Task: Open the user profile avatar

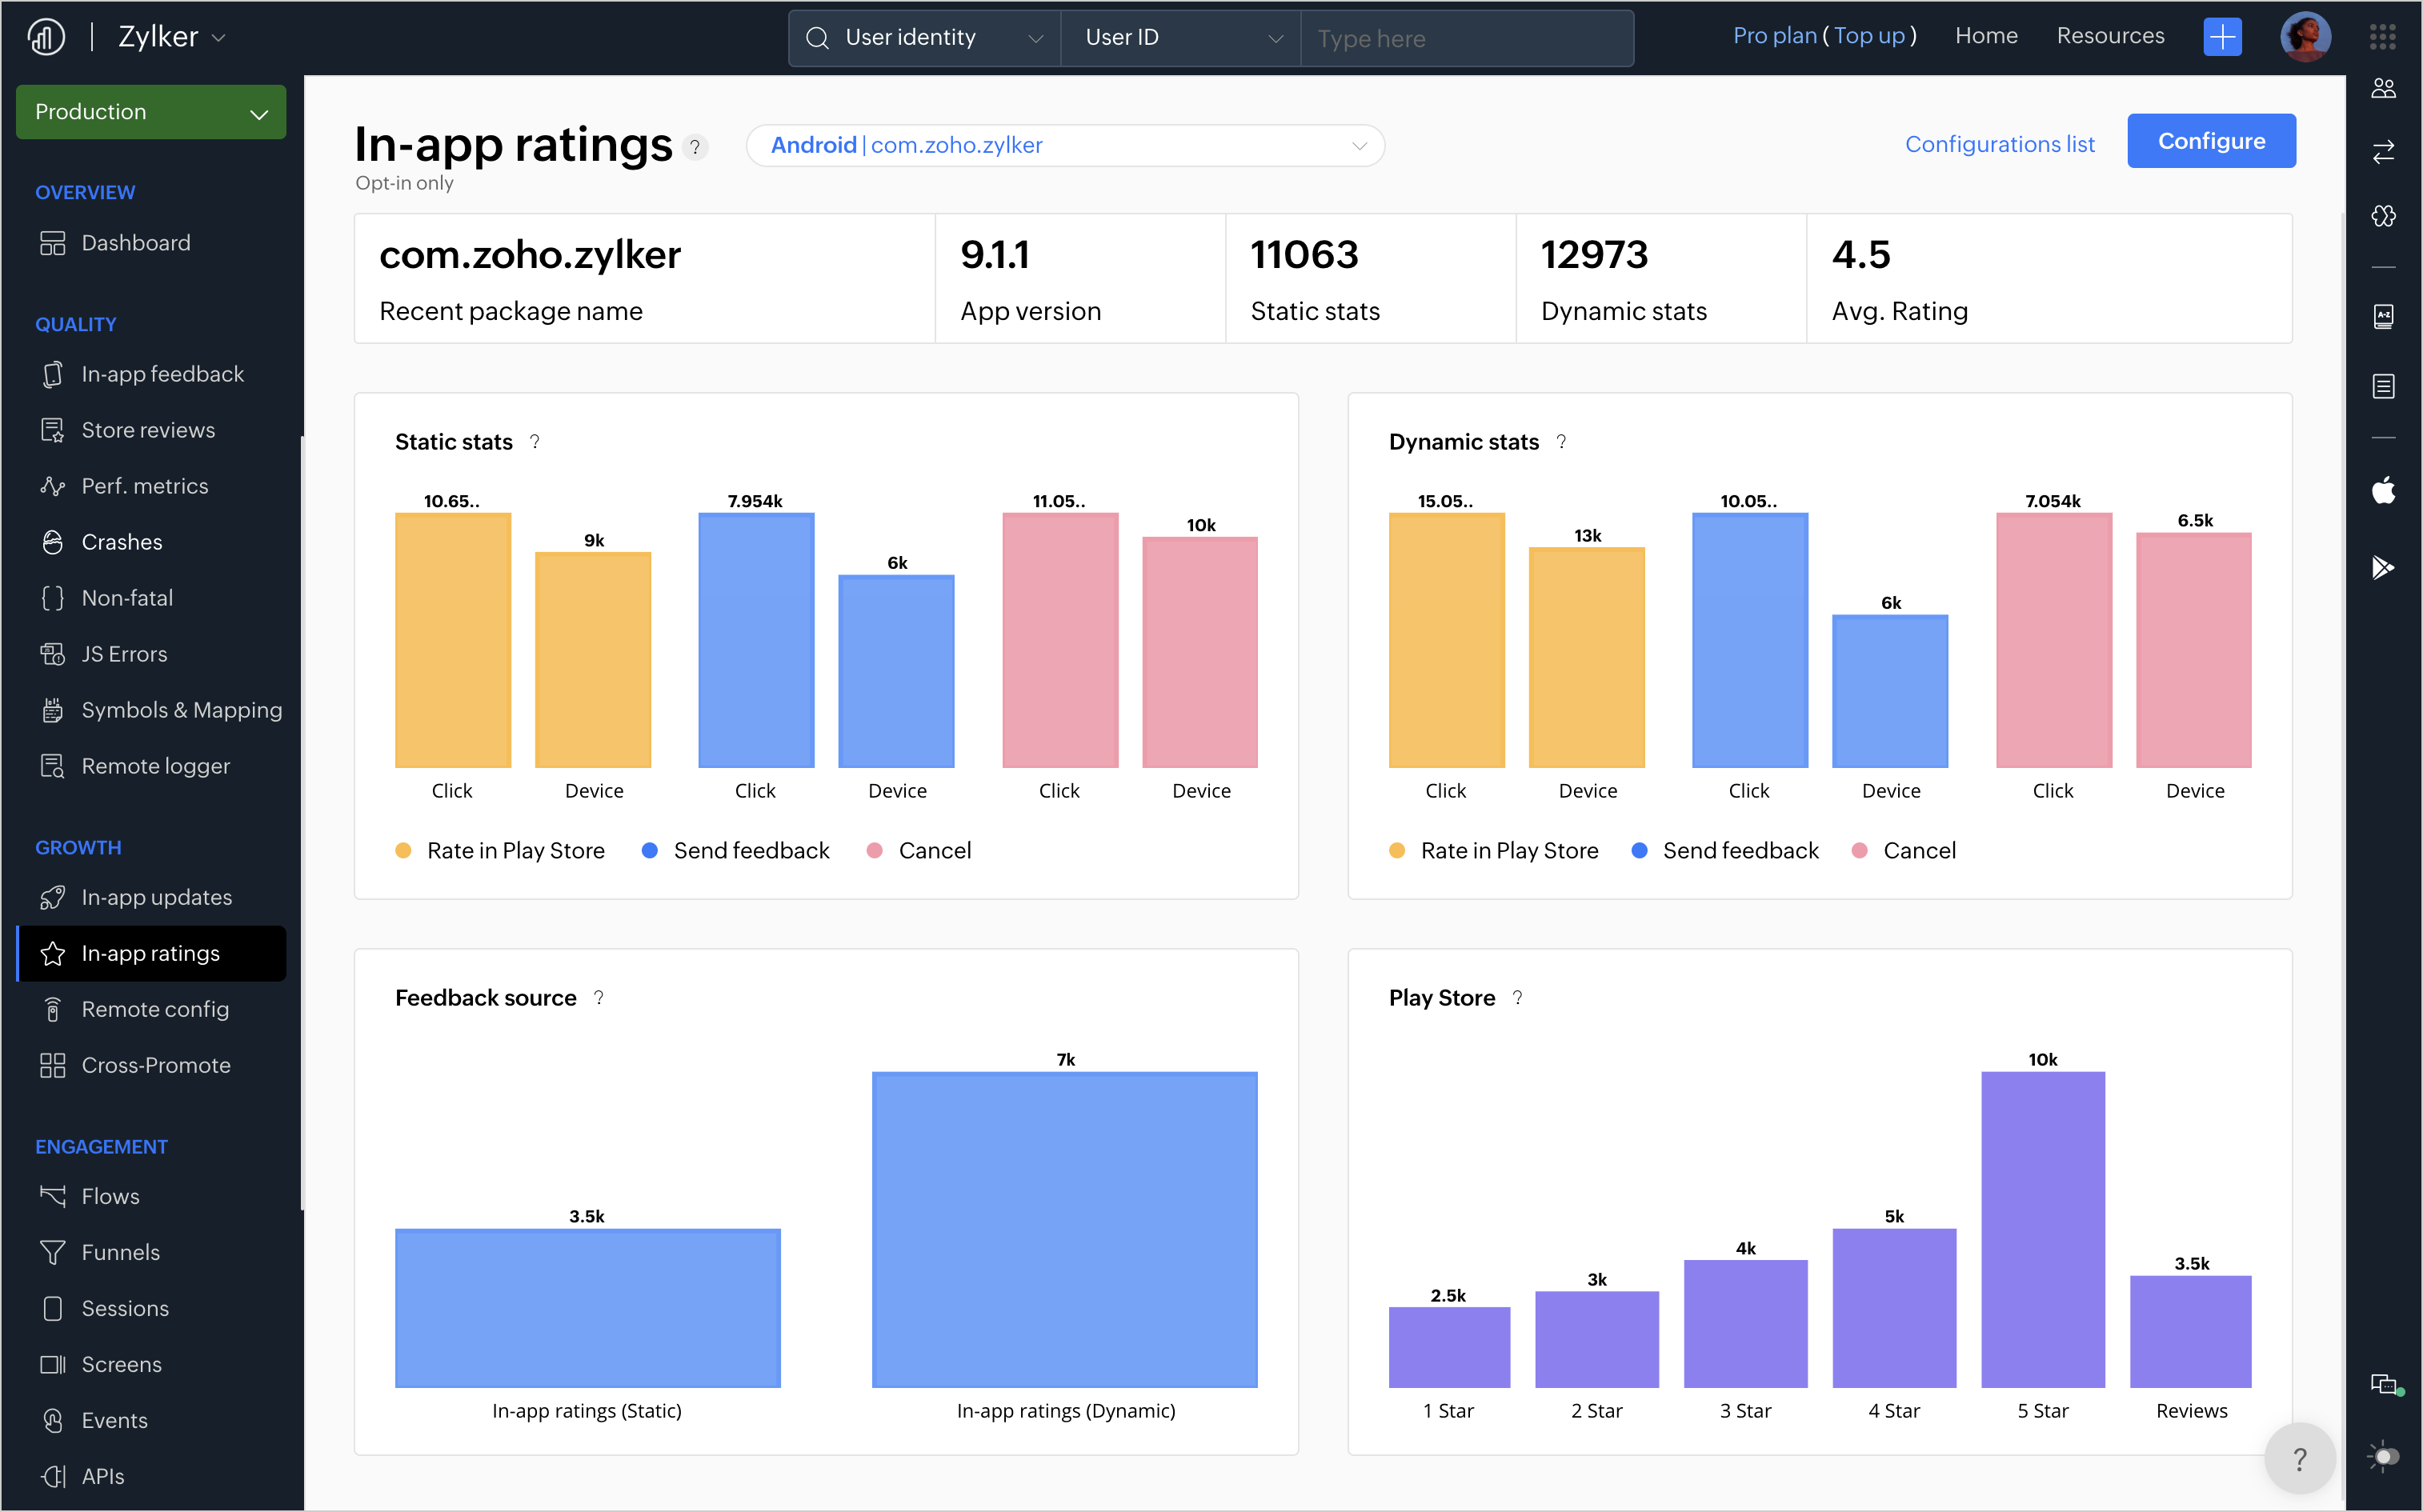Action: tap(2306, 37)
